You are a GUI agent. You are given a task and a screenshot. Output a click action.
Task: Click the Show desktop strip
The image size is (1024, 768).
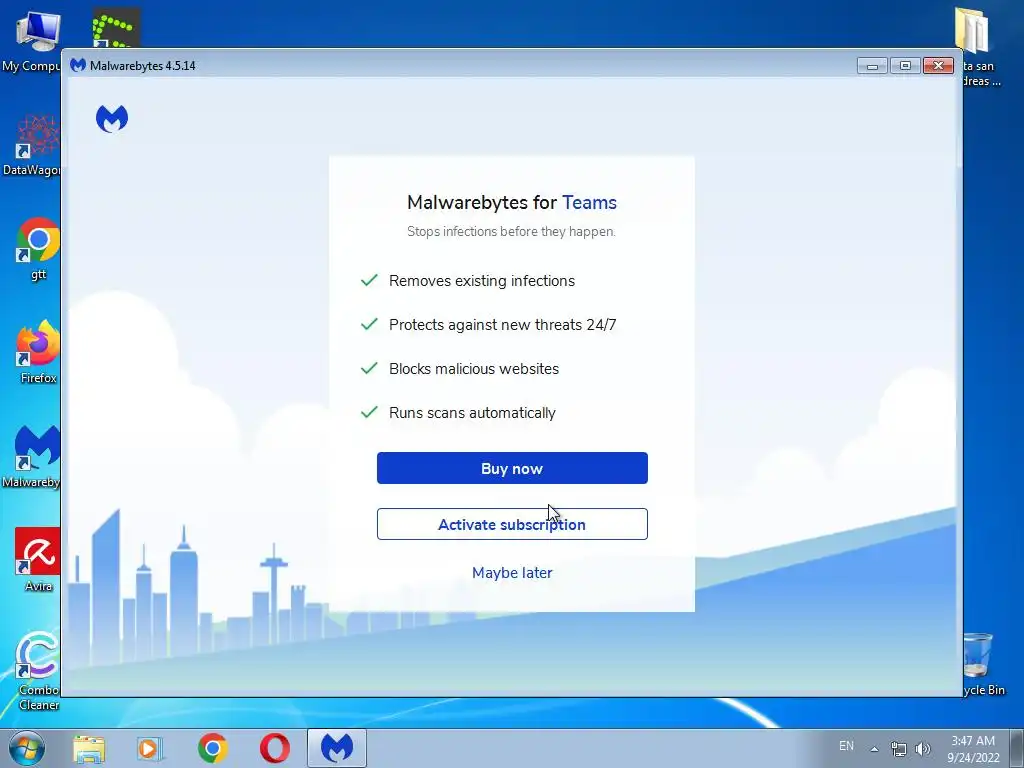[1017, 748]
